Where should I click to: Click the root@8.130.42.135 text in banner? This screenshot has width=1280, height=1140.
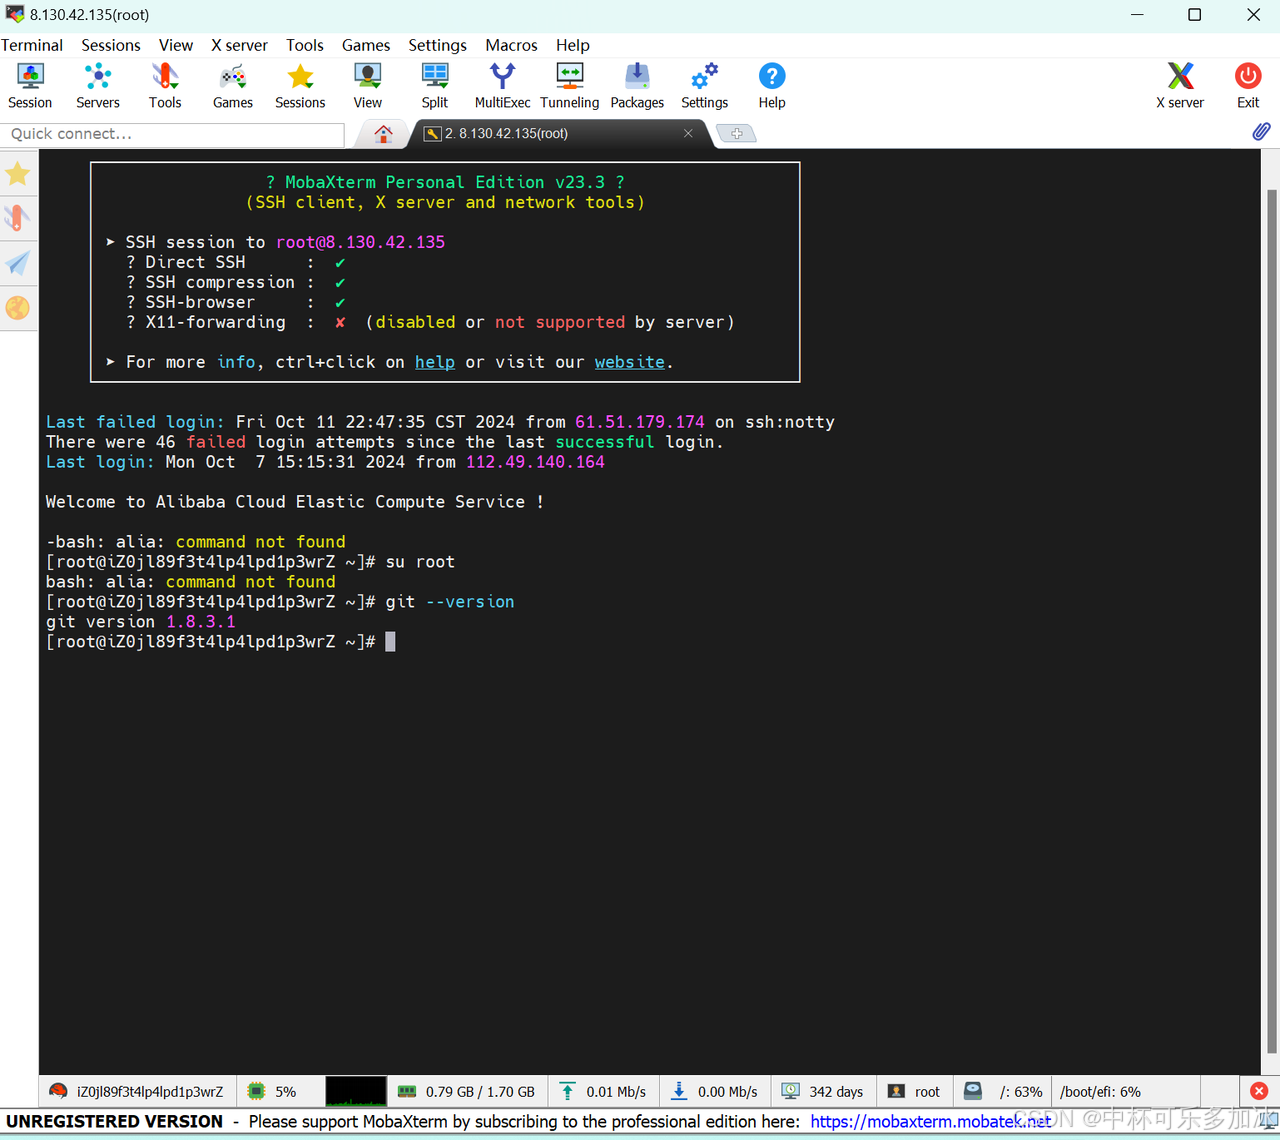(x=361, y=242)
